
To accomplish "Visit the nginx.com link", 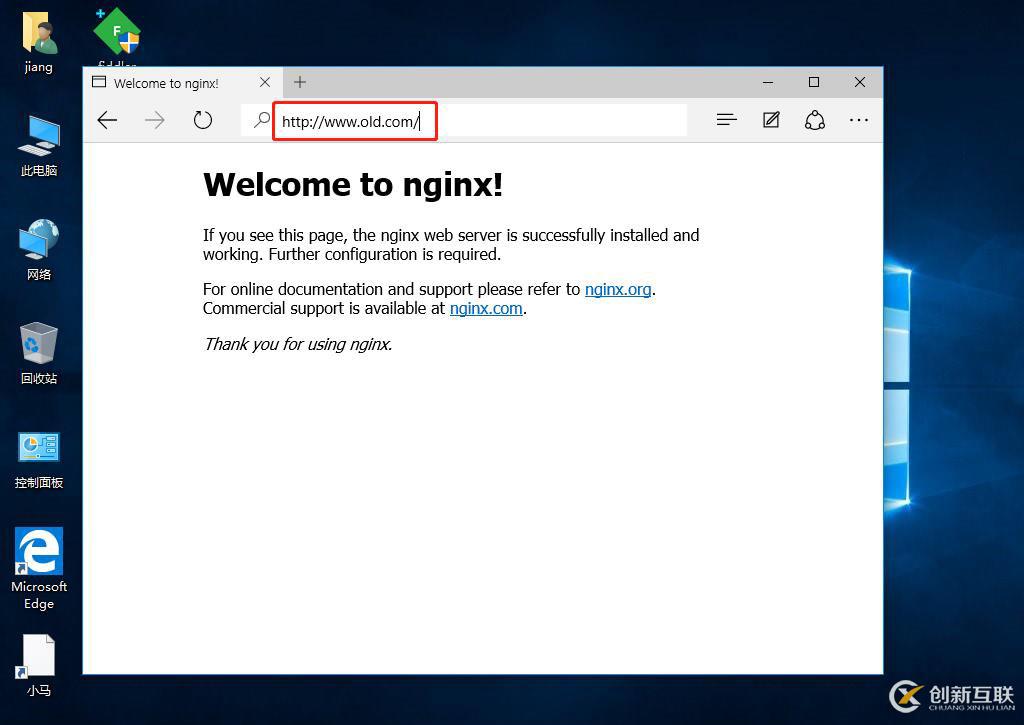I will 486,308.
